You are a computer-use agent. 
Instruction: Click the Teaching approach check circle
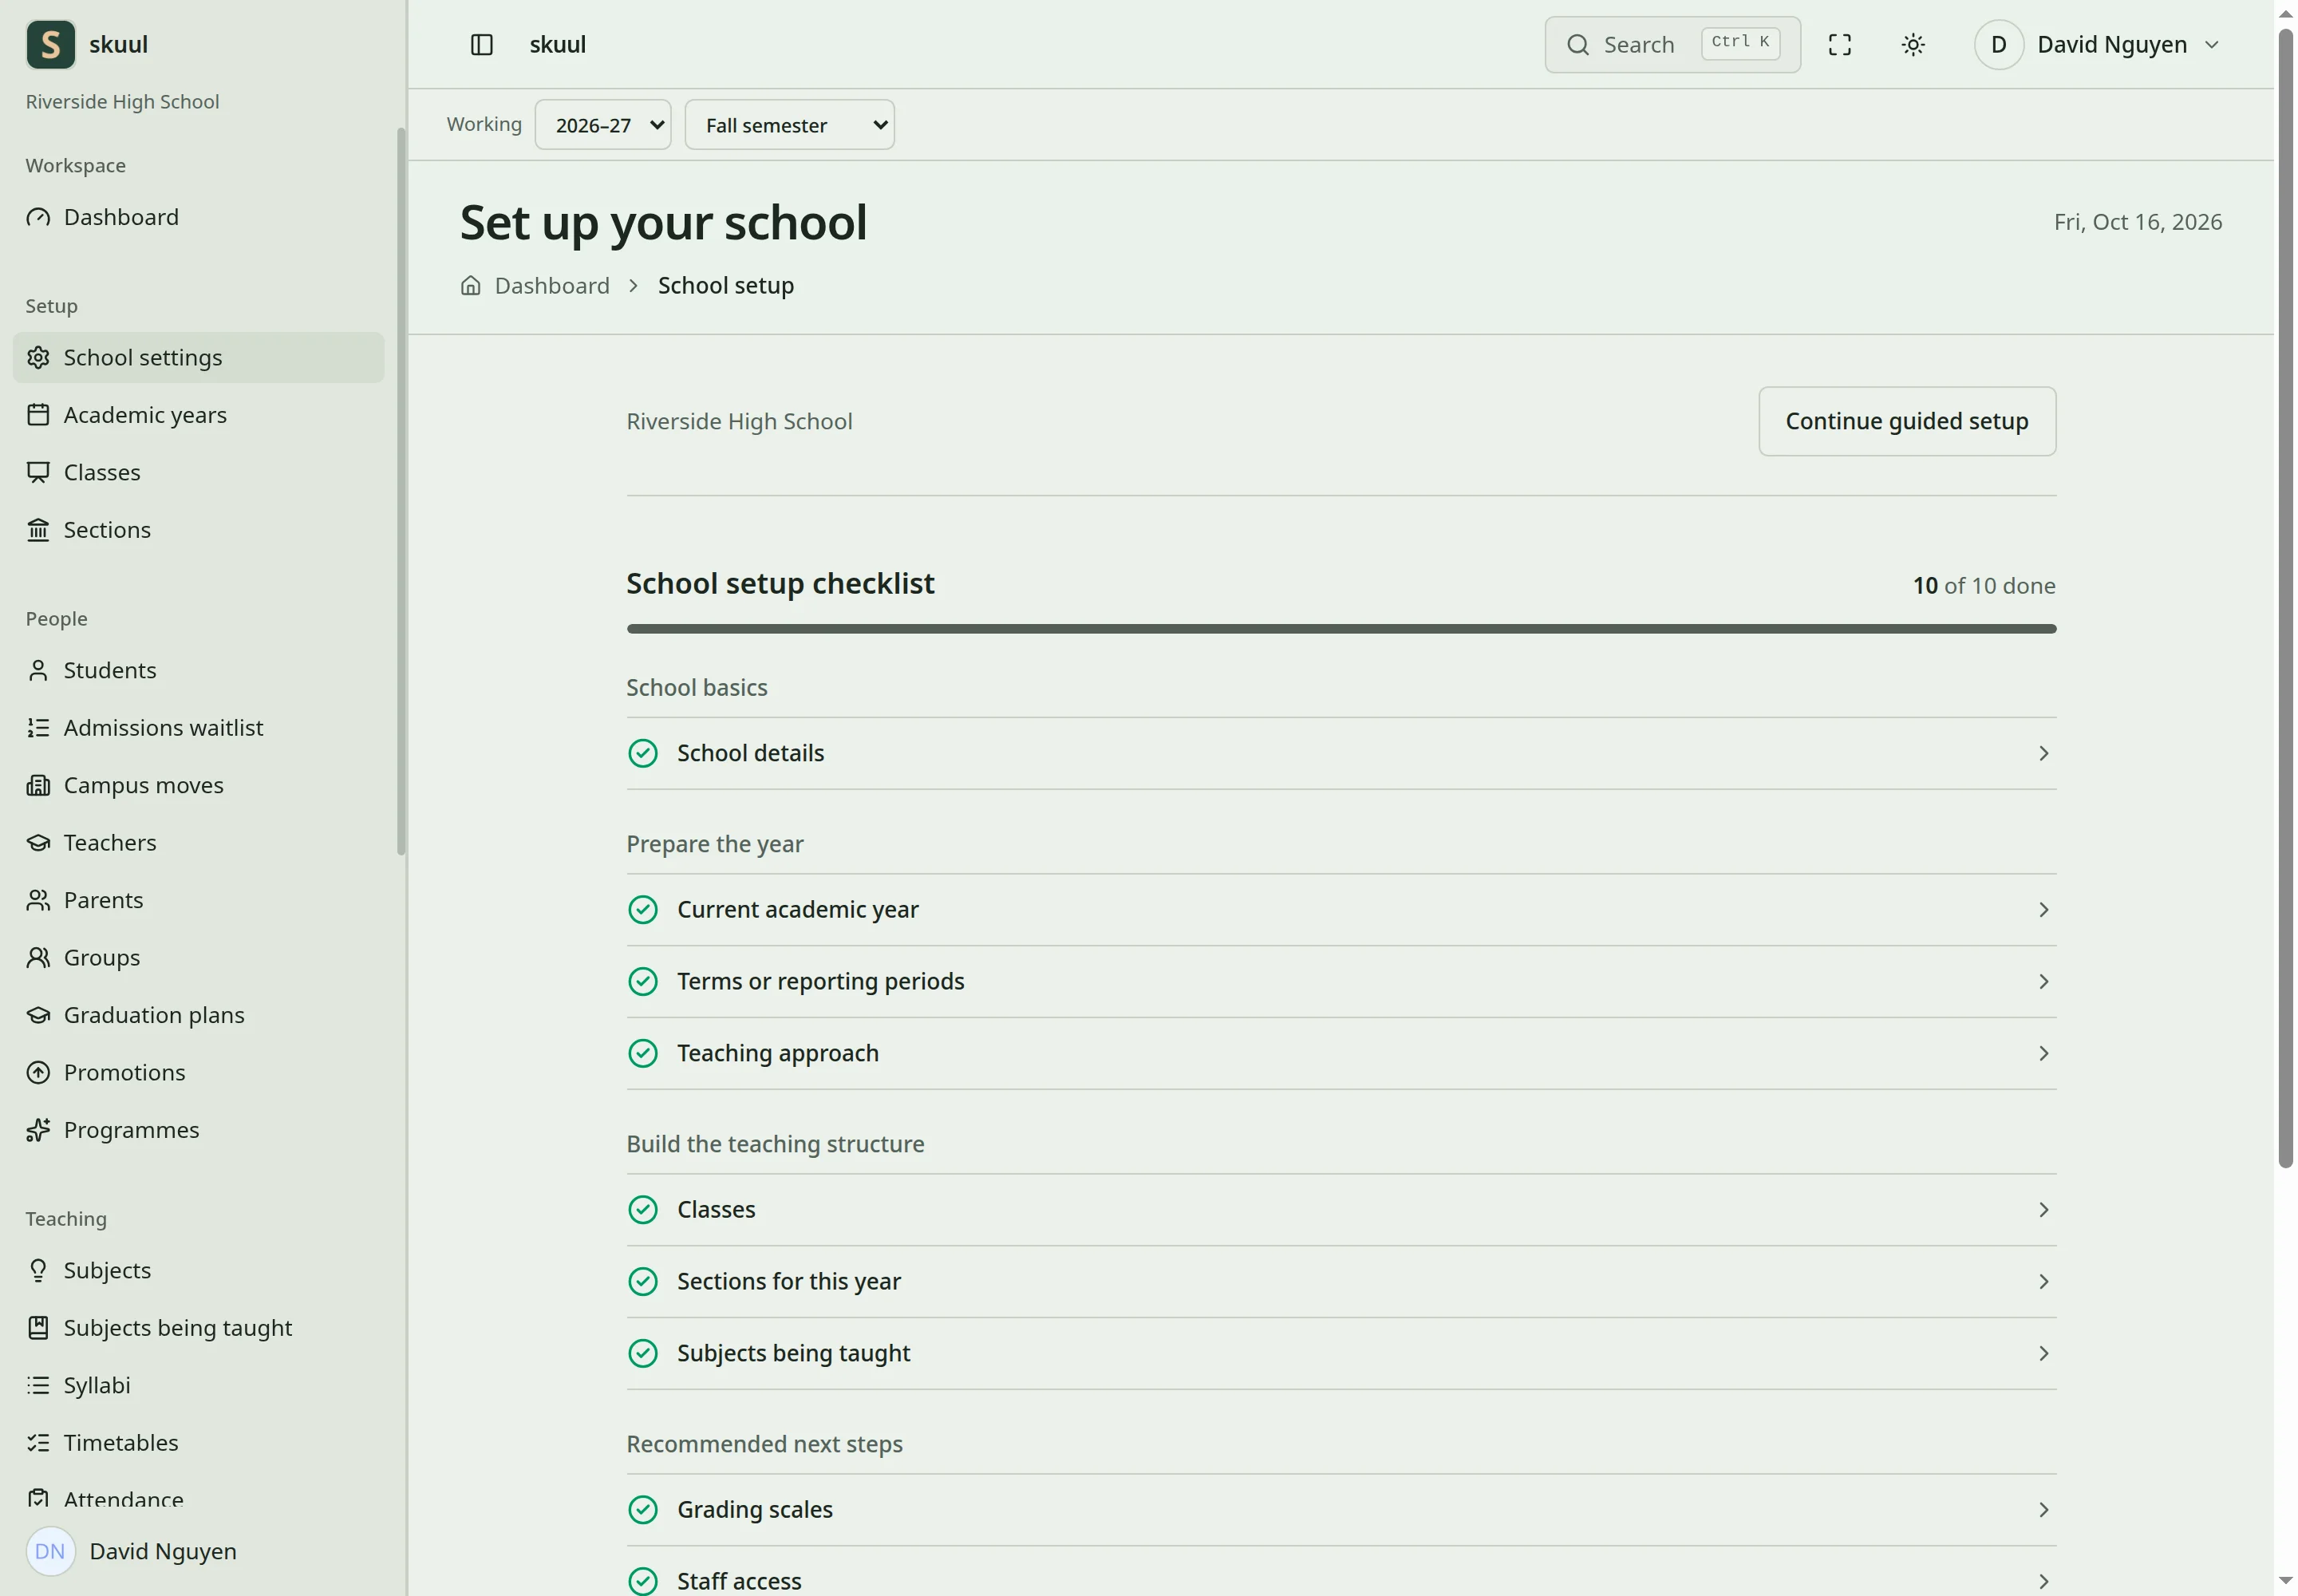pos(643,1054)
